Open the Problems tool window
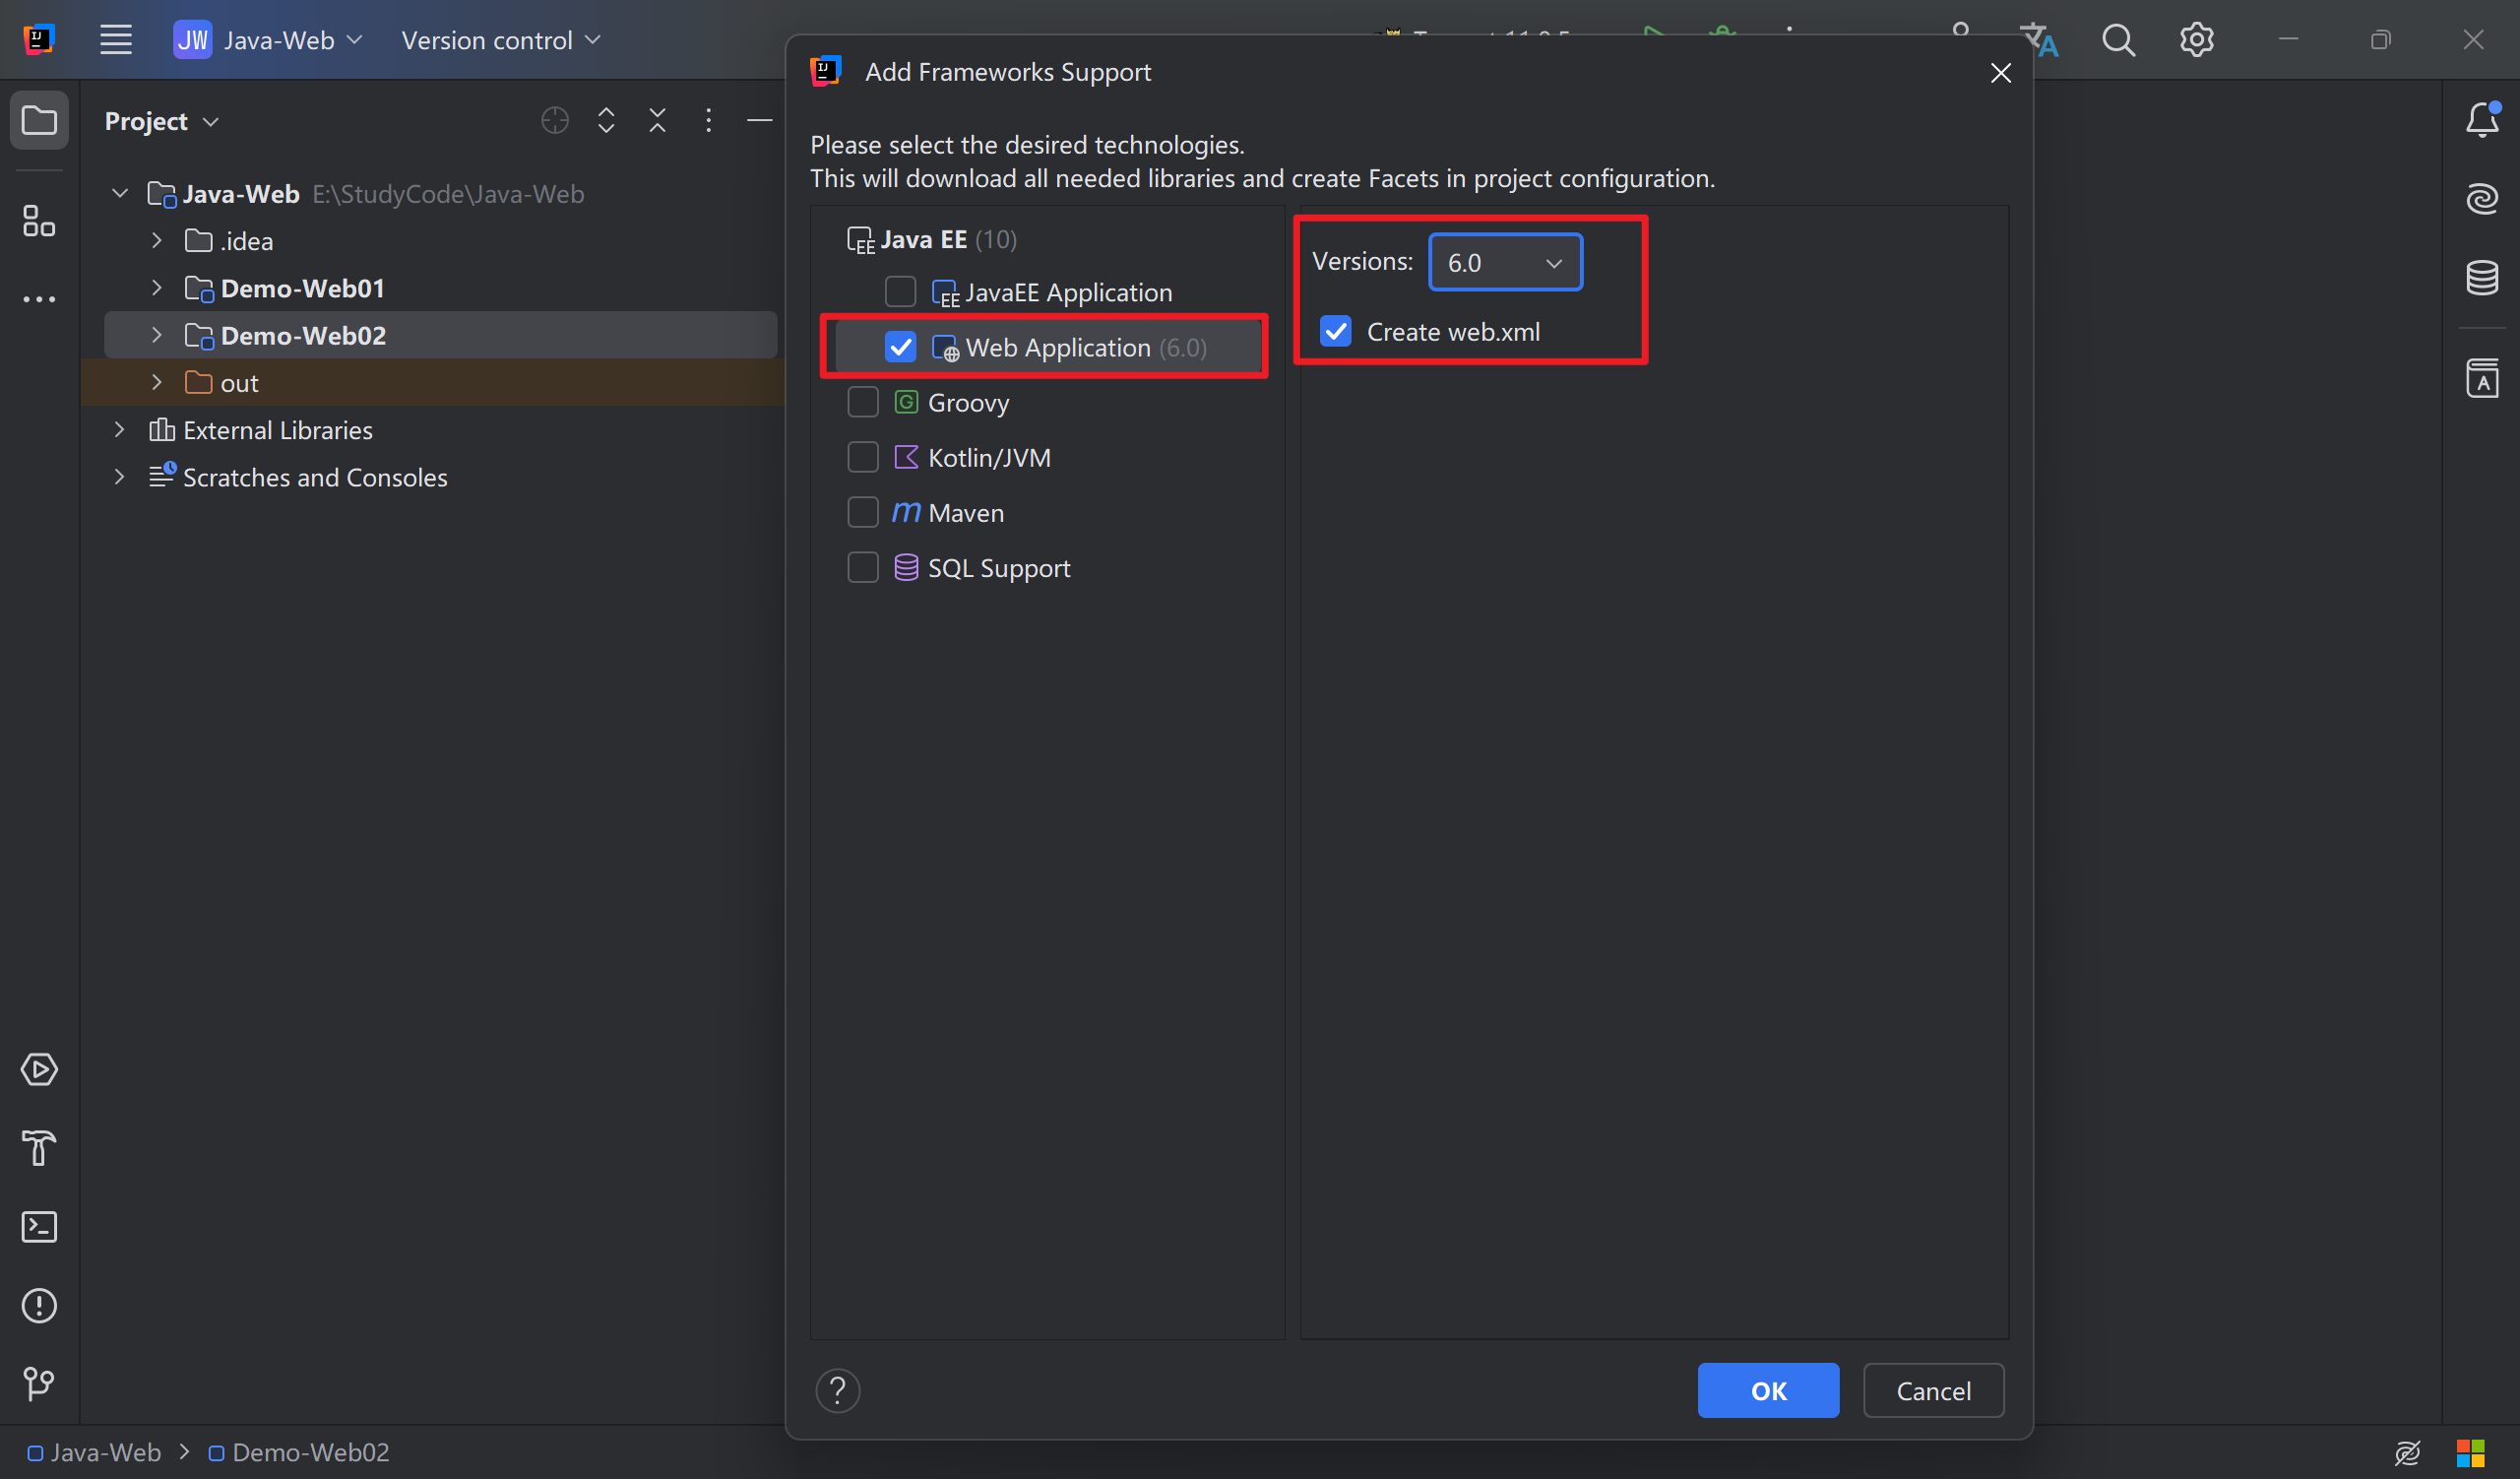Viewport: 2520px width, 1479px height. click(39, 1305)
